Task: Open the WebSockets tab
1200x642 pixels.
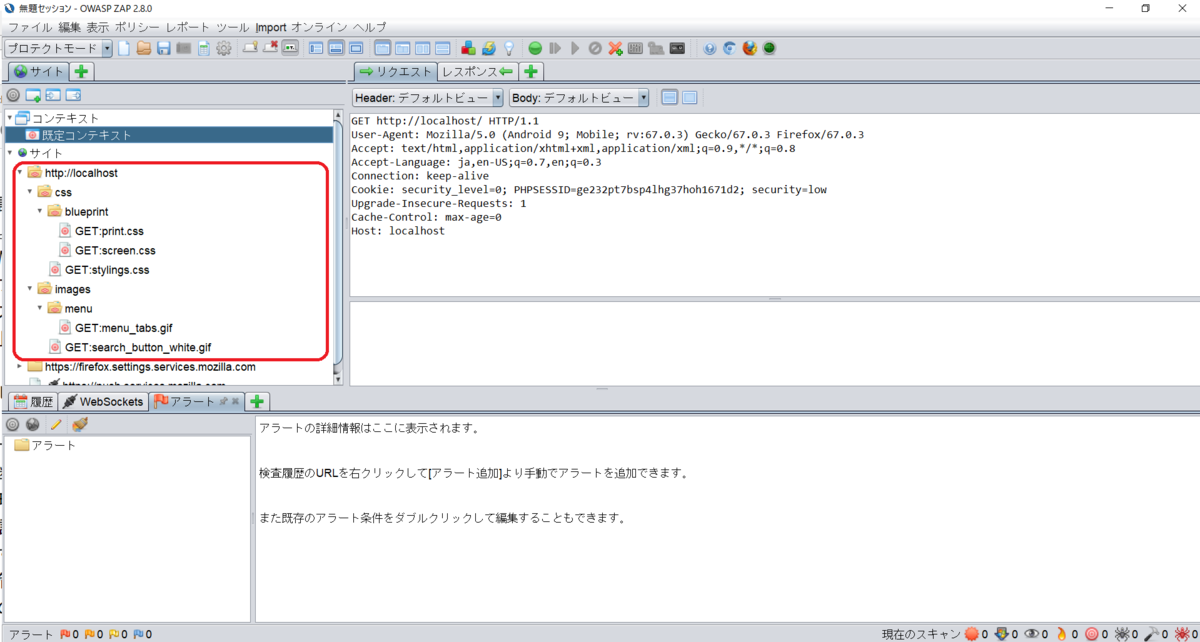Action: click(103, 401)
